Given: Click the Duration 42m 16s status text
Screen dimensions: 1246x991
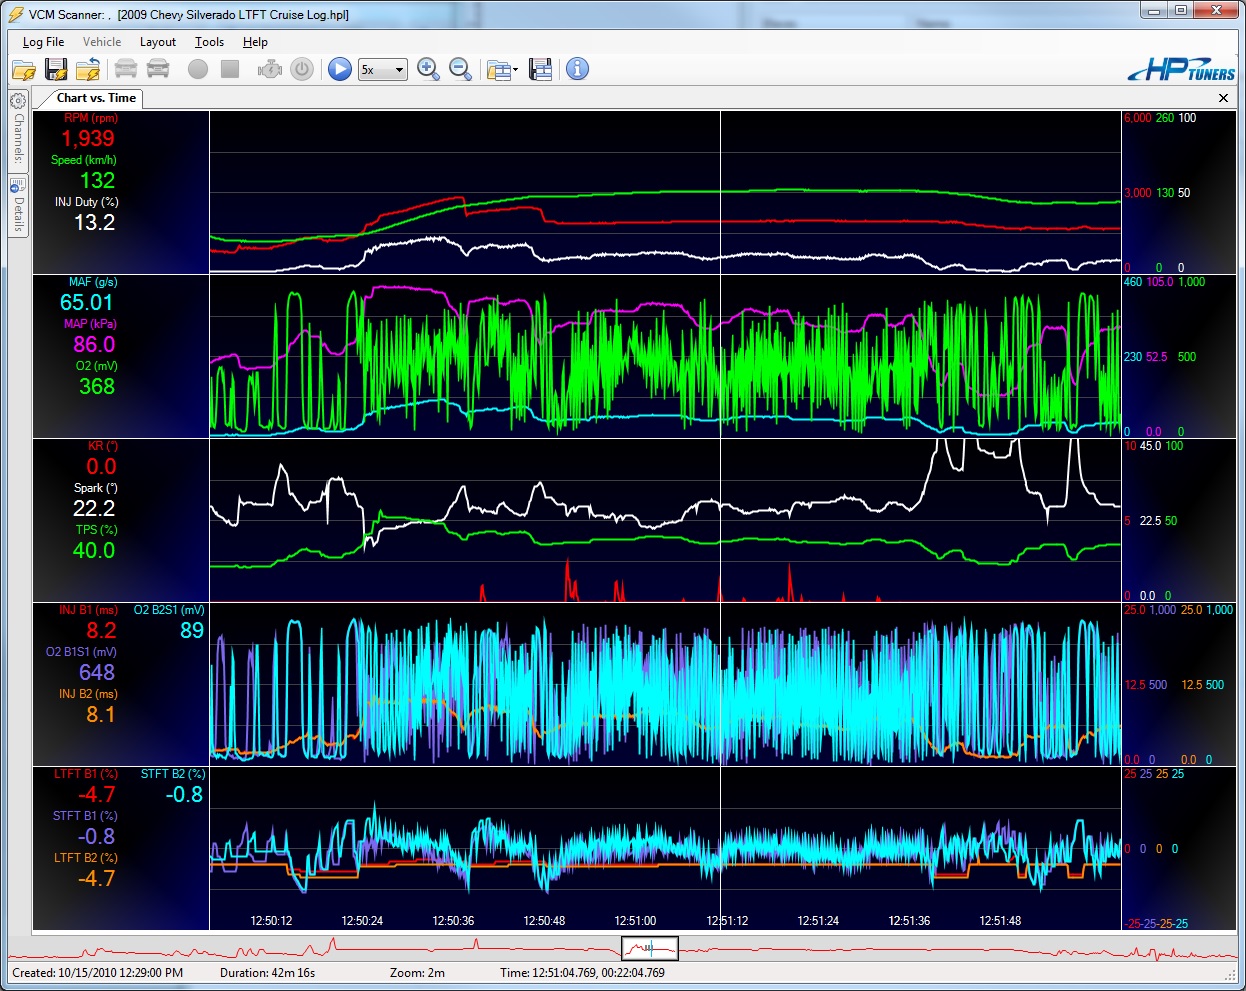Looking at the screenshot, I should (x=267, y=973).
